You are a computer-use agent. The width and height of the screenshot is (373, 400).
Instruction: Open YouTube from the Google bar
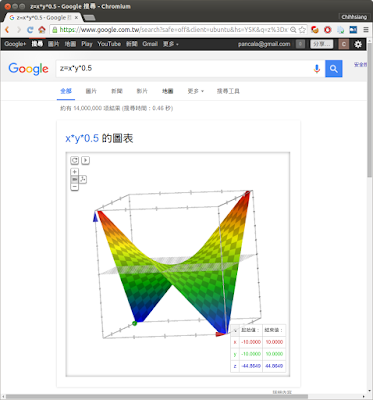click(x=109, y=44)
